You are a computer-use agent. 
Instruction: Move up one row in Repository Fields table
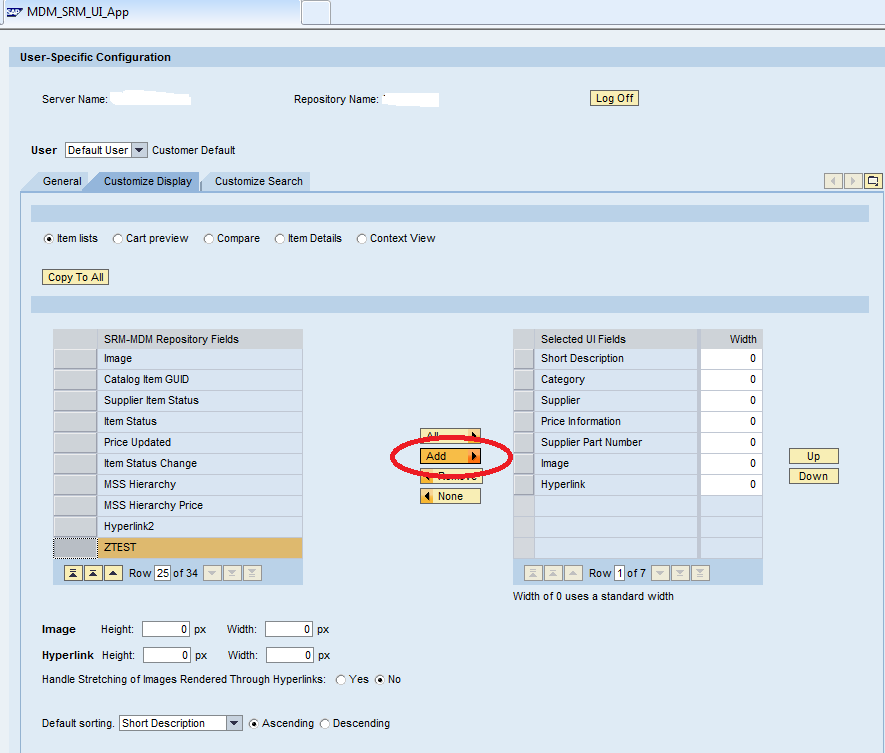[113, 573]
